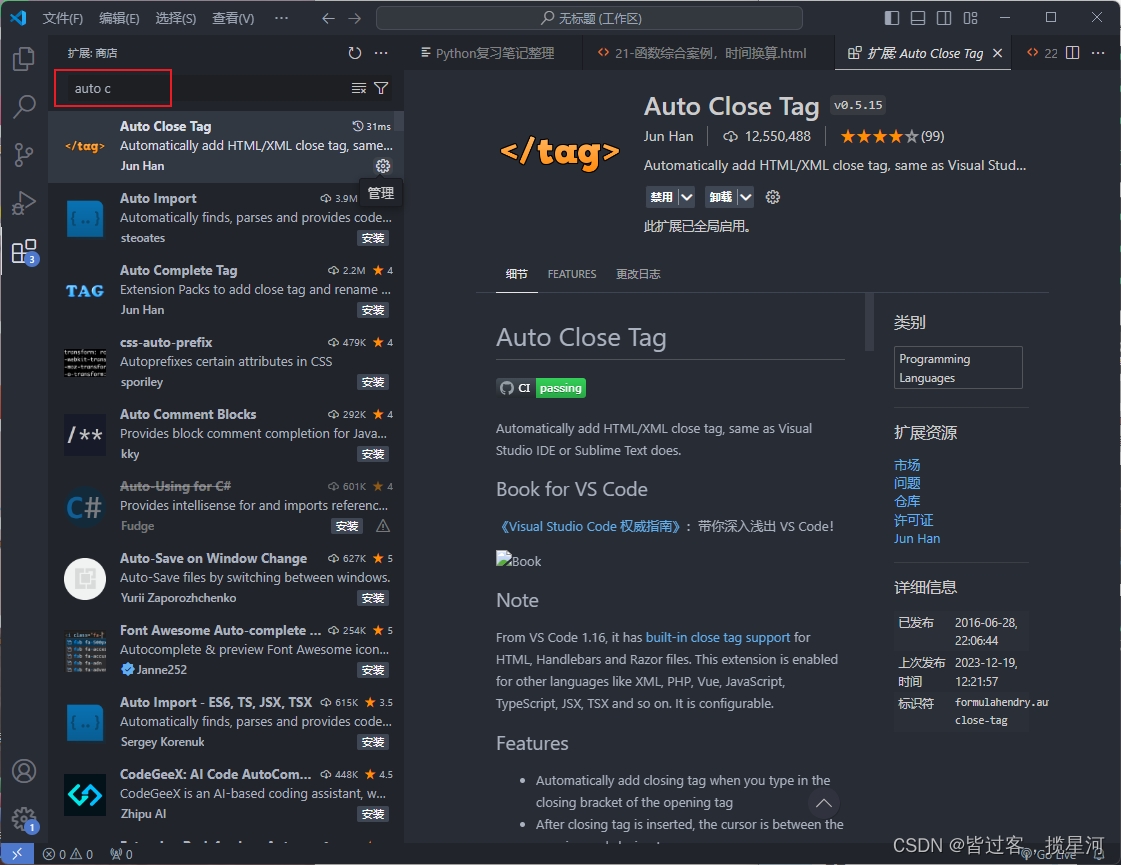Open the 市场 resource link

pos(907,465)
